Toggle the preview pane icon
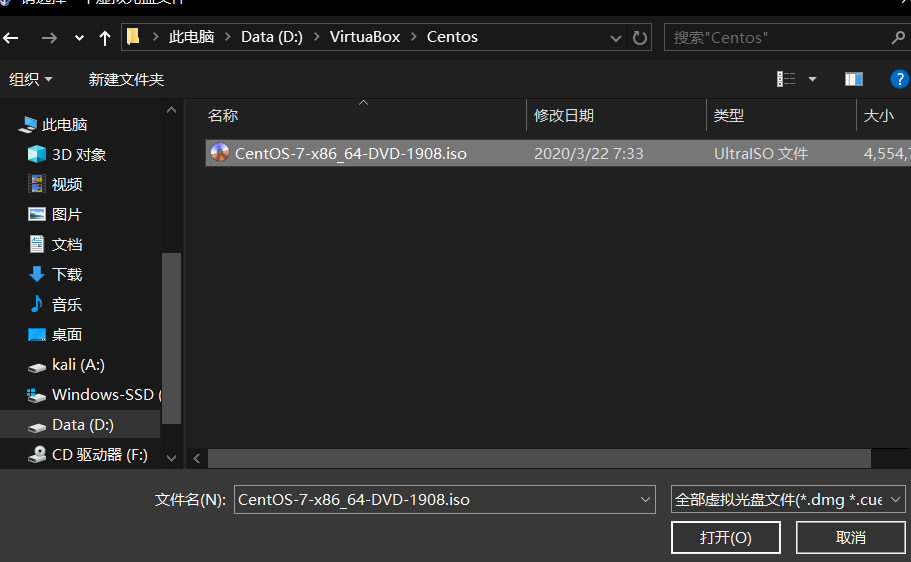The height and width of the screenshot is (562, 911). 853,79
